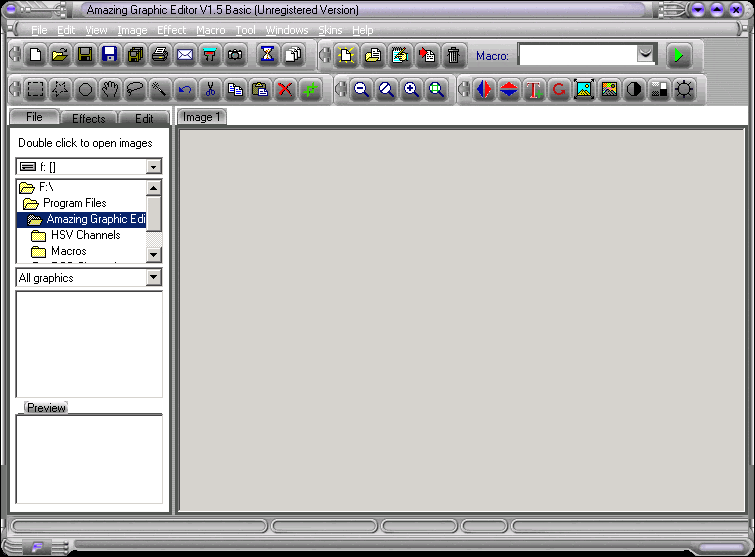Switch to the Effects side tab
The height and width of the screenshot is (557, 755).
89,118
